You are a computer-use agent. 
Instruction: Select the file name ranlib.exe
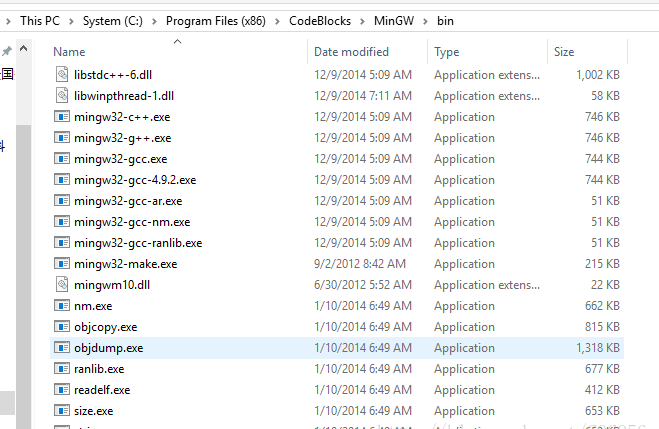pyautogui.click(x=99, y=369)
